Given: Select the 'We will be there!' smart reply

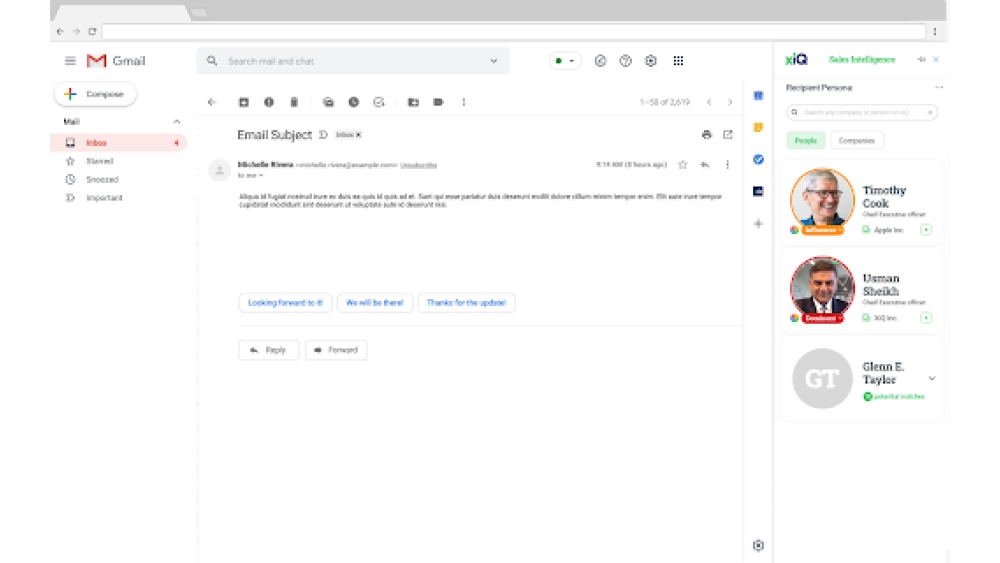Looking at the screenshot, I should (374, 303).
